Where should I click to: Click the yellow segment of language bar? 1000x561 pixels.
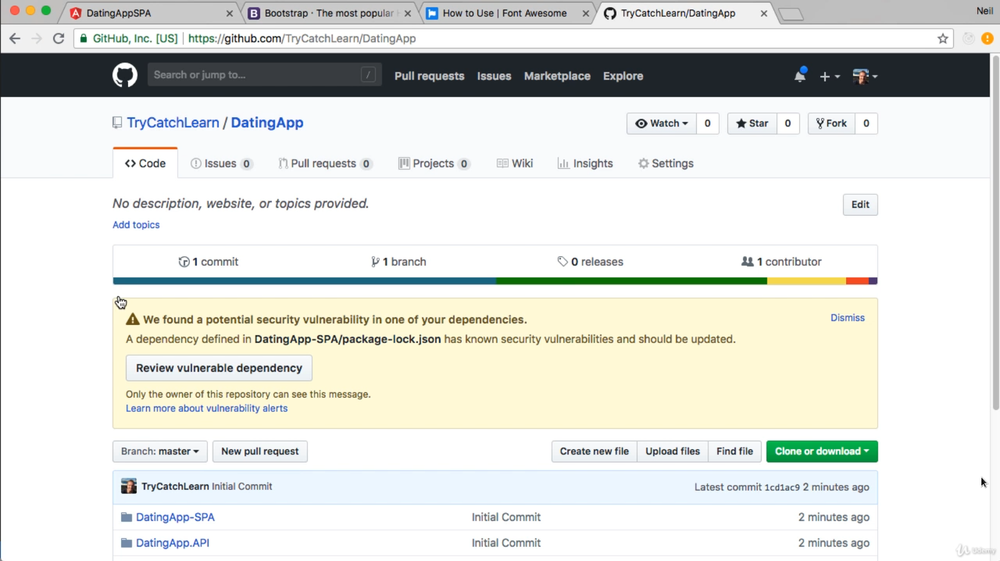click(807, 280)
